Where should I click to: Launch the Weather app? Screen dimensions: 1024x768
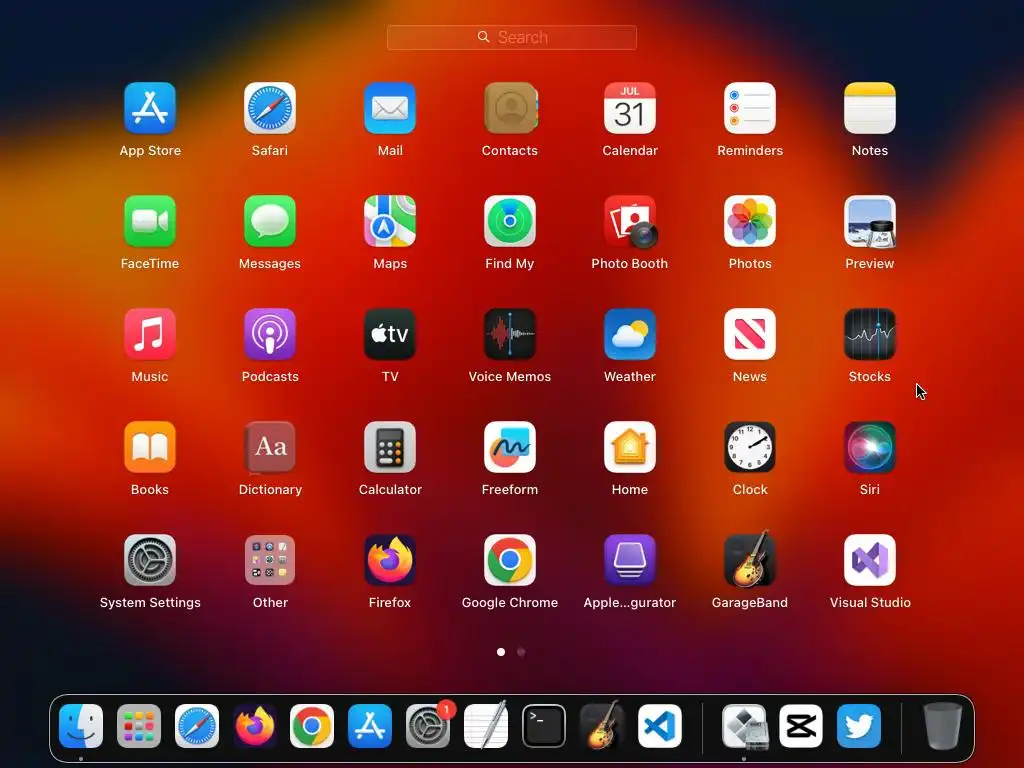[630, 334]
